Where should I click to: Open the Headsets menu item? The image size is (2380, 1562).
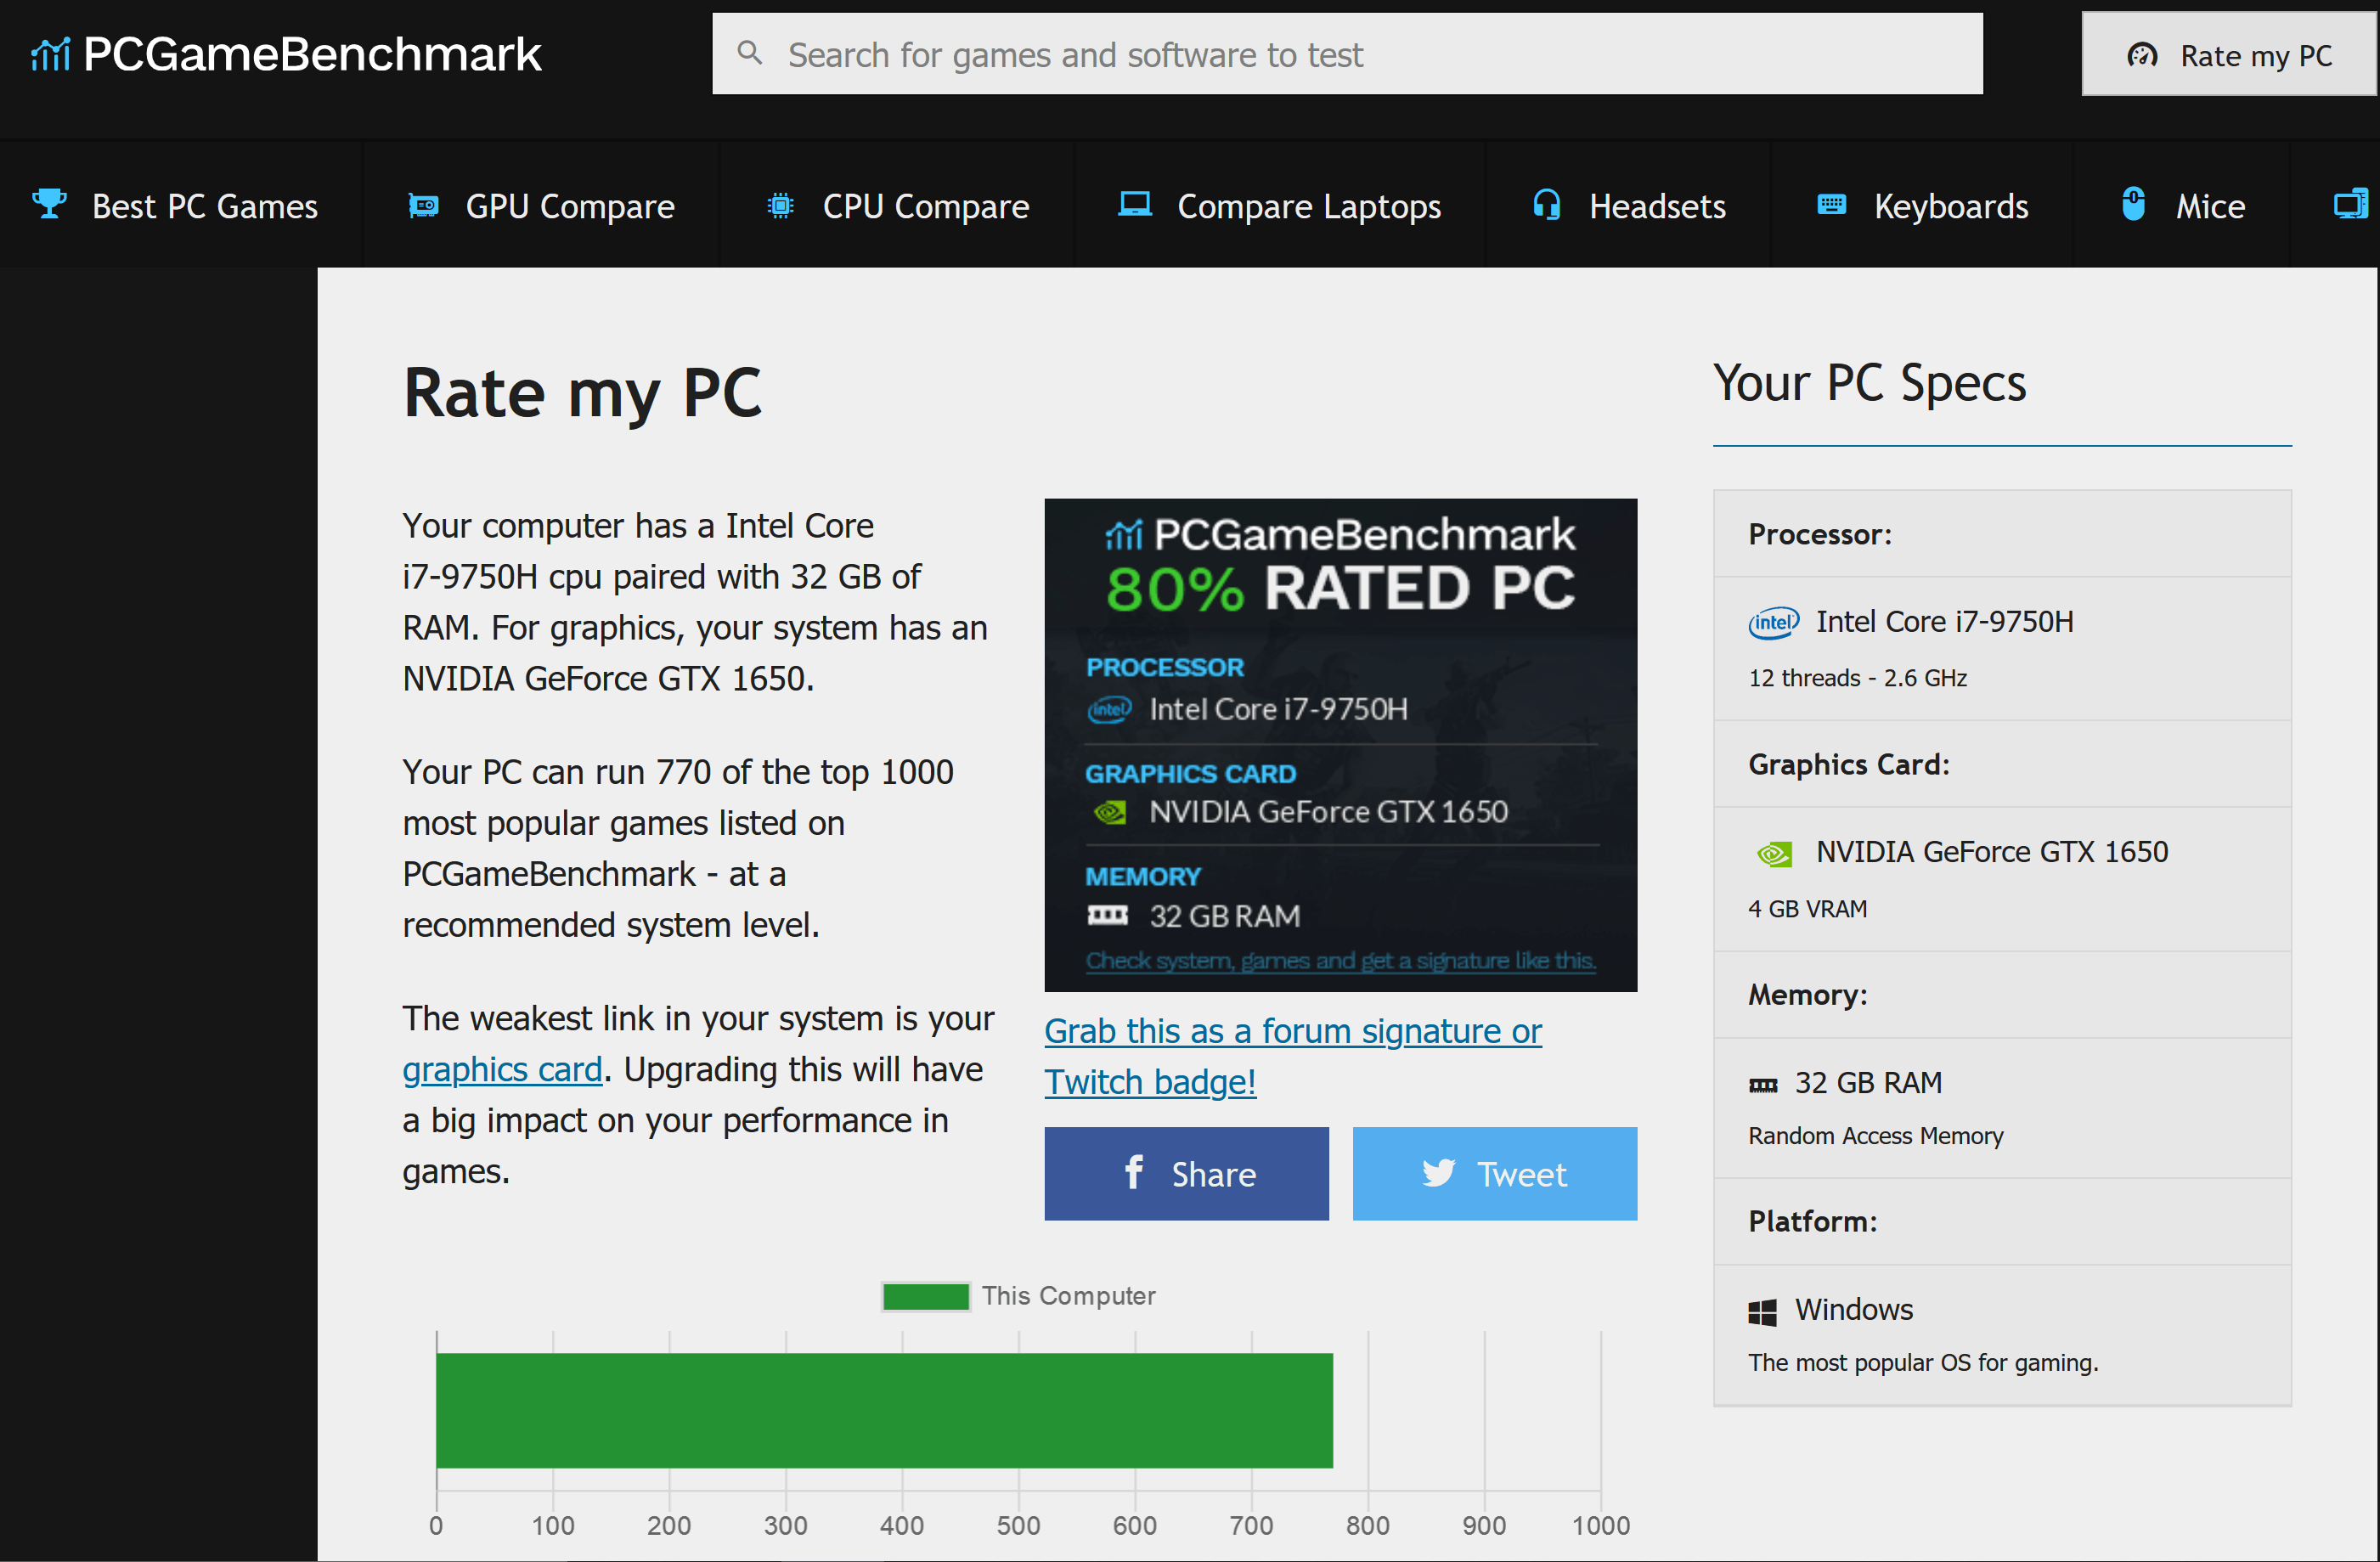pyautogui.click(x=1656, y=206)
